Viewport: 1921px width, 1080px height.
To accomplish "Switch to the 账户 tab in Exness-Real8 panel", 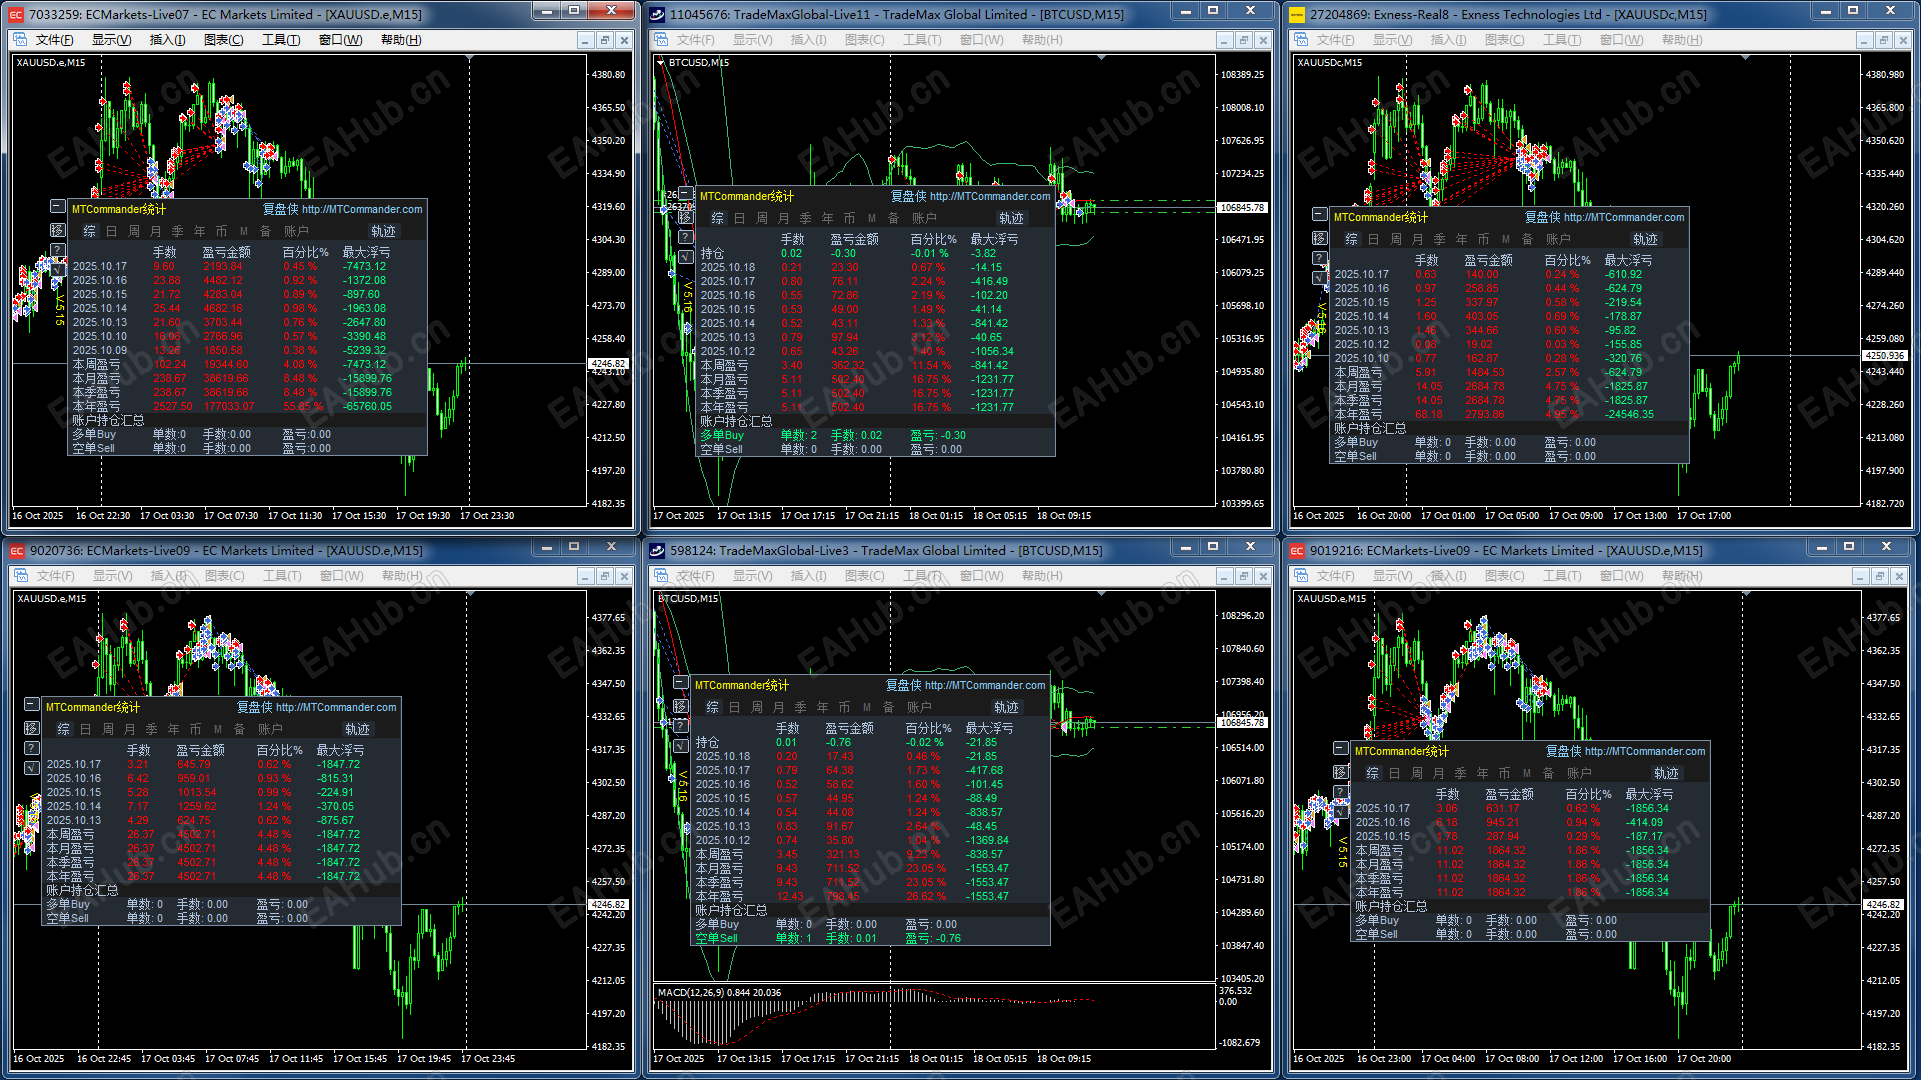I will (x=1558, y=239).
